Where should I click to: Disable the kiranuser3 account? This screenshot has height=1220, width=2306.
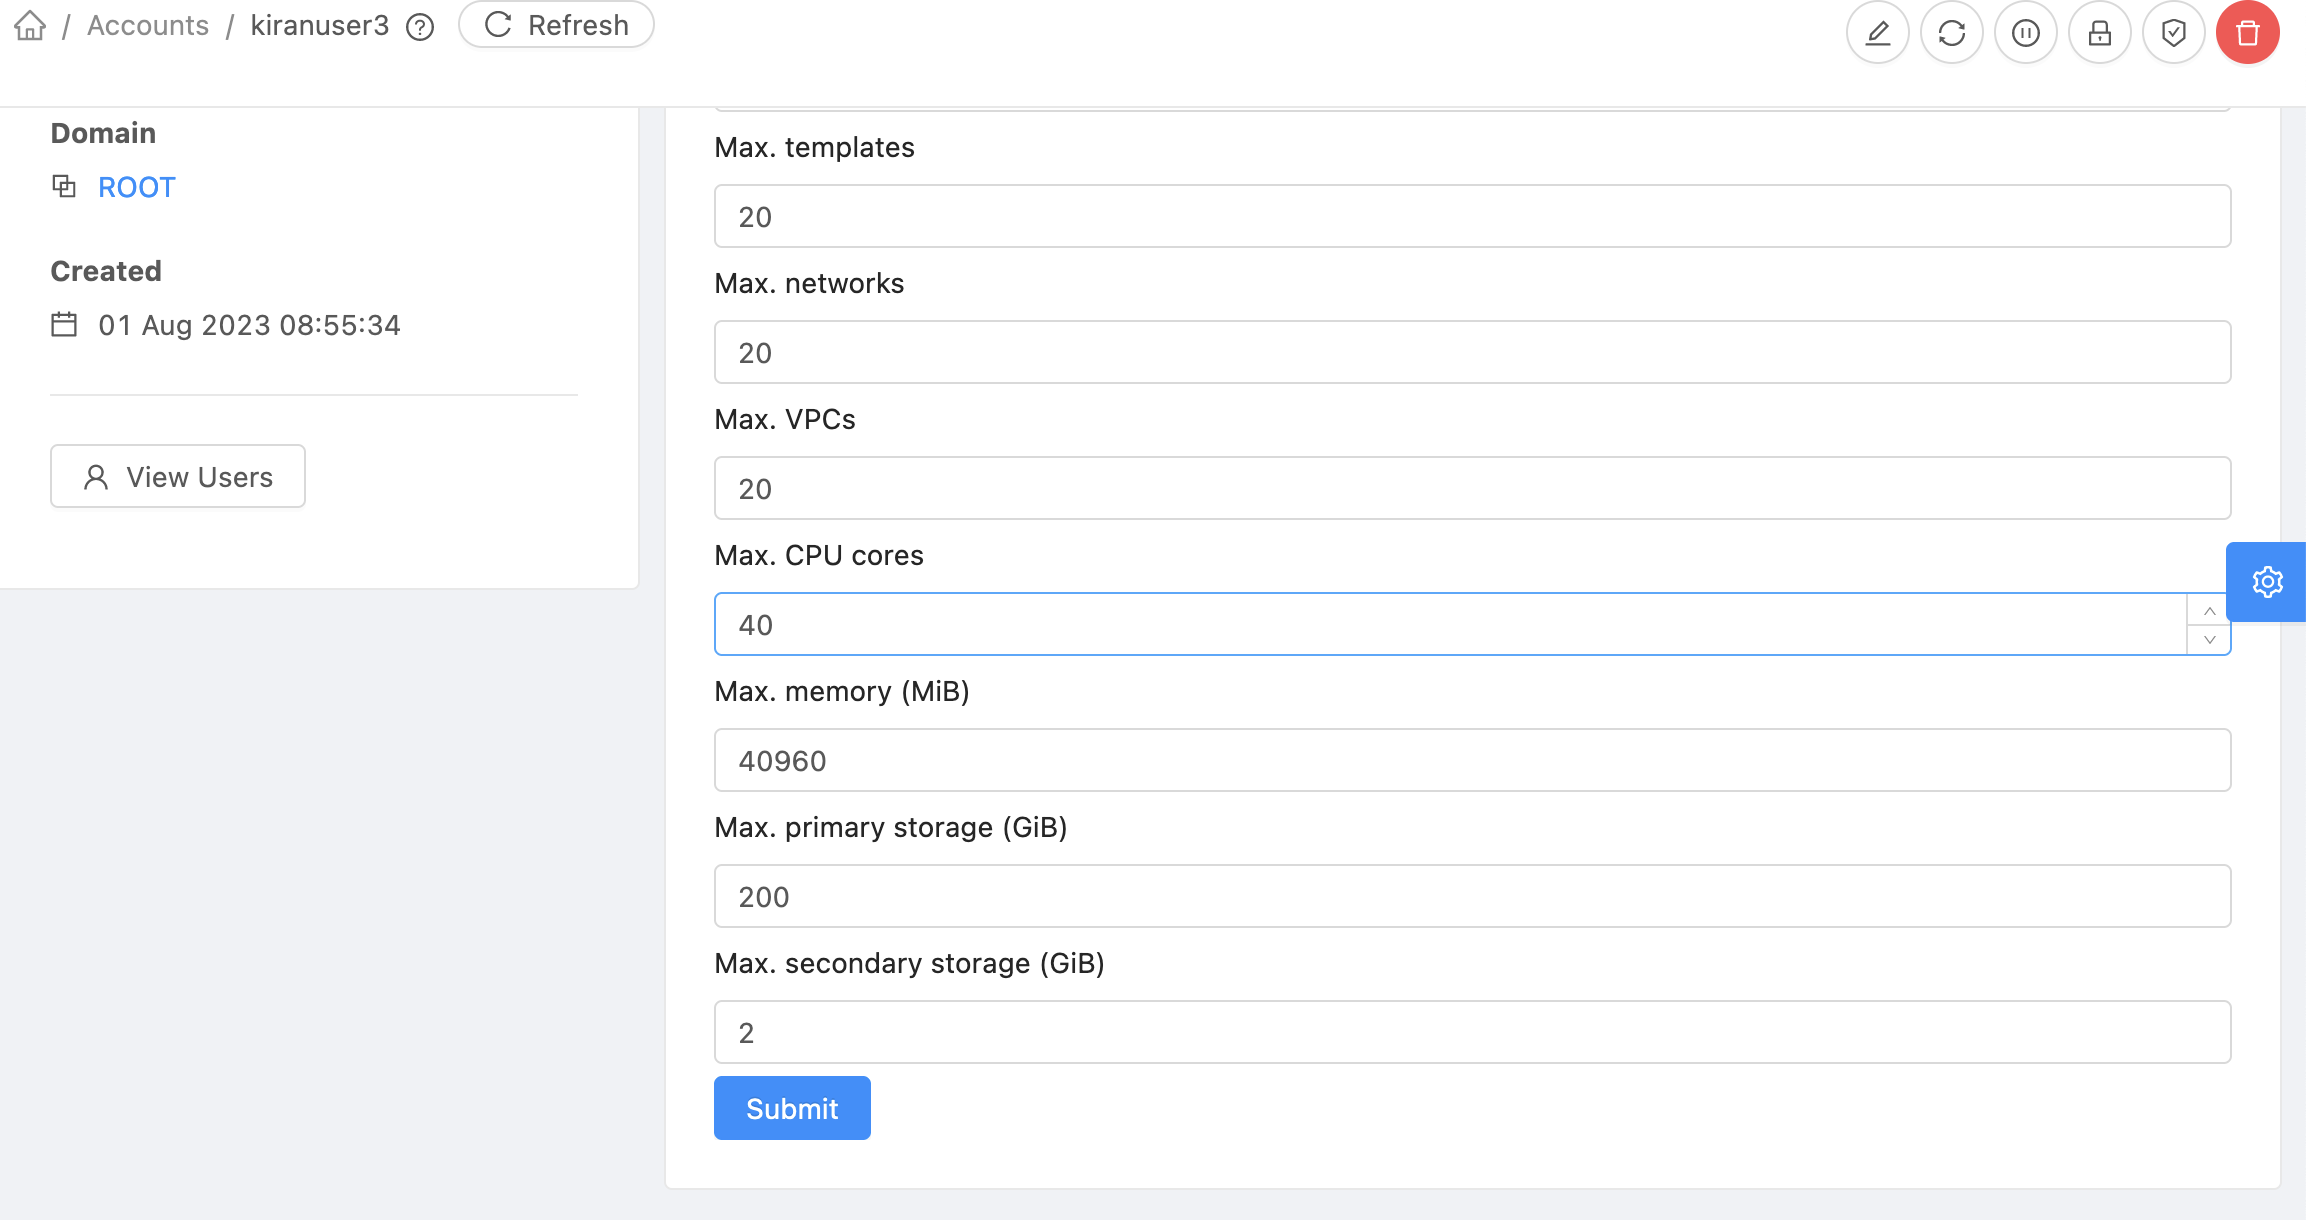pyautogui.click(x=2025, y=32)
